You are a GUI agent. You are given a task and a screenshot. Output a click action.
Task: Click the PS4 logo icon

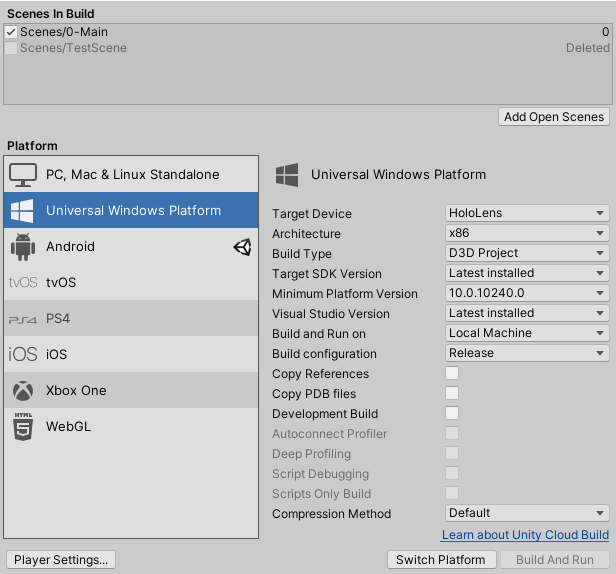point(23,320)
